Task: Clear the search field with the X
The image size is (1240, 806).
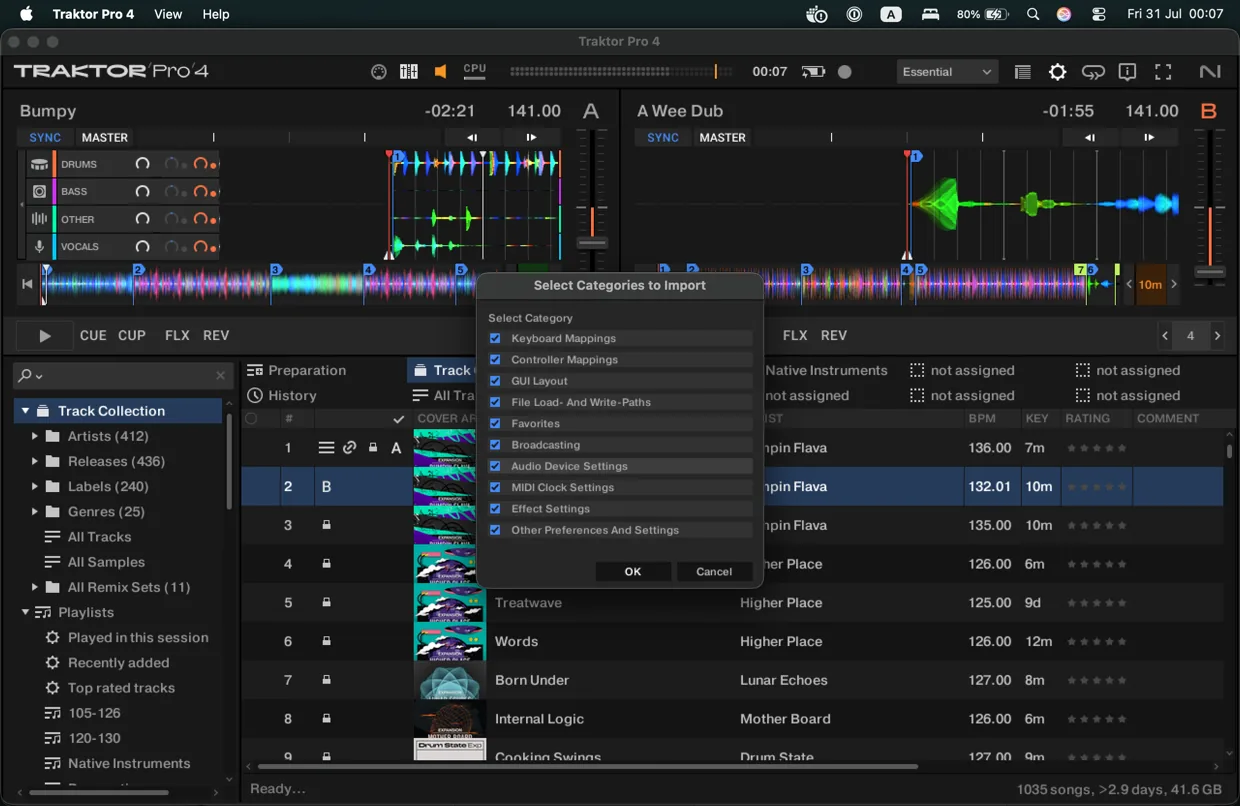Action: click(220, 375)
